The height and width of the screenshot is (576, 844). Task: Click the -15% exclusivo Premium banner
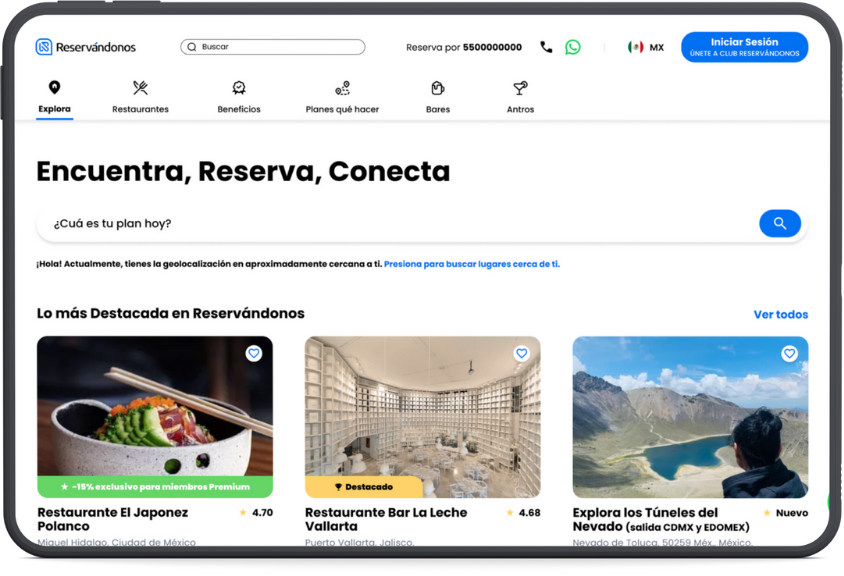click(155, 487)
